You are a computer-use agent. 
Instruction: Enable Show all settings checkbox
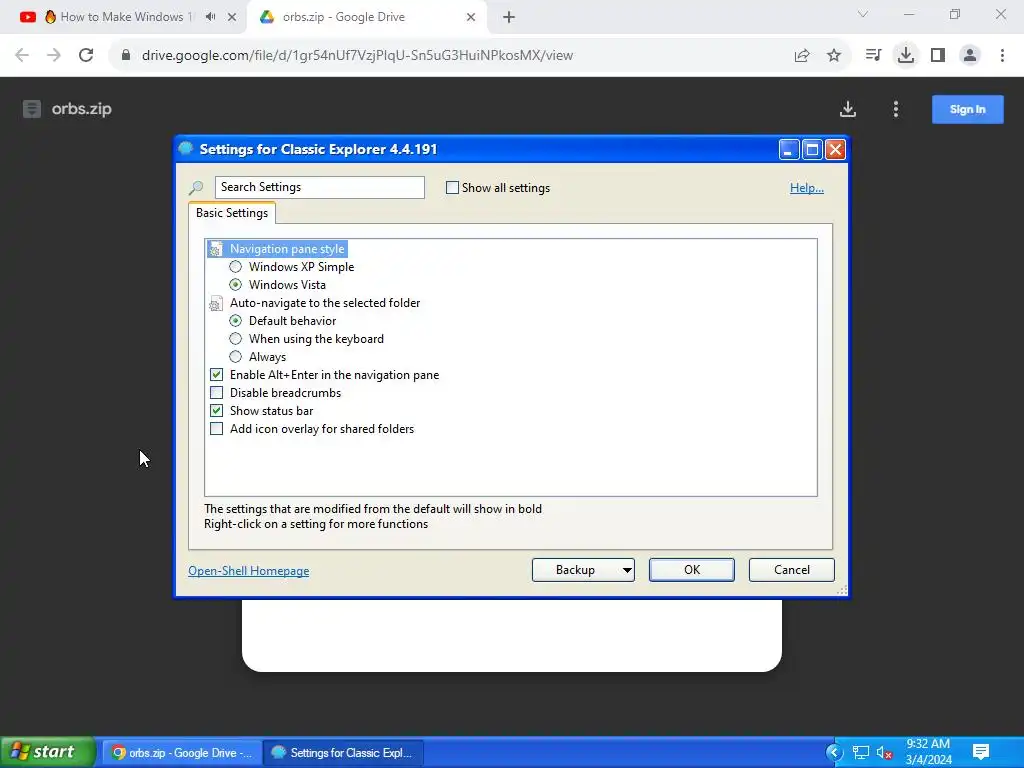452,187
